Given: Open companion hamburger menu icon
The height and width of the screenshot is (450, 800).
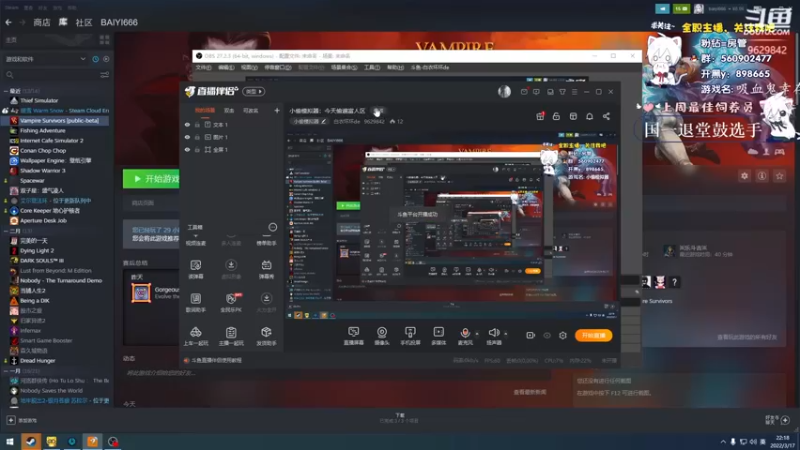Looking at the screenshot, I should click(x=574, y=92).
